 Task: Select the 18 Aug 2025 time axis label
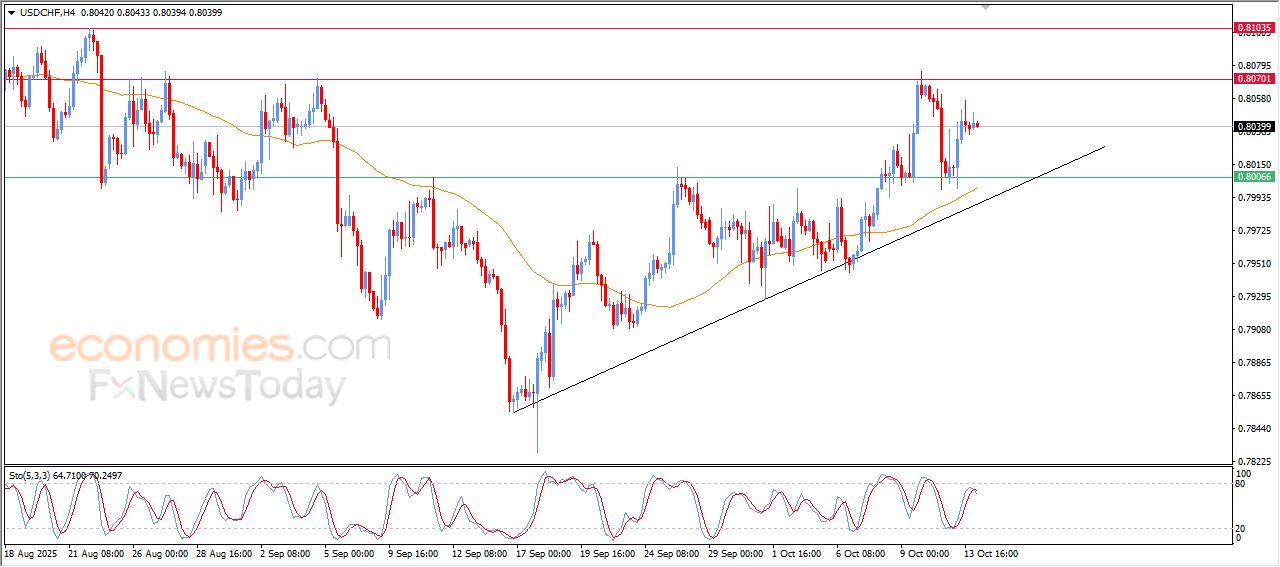[33, 553]
